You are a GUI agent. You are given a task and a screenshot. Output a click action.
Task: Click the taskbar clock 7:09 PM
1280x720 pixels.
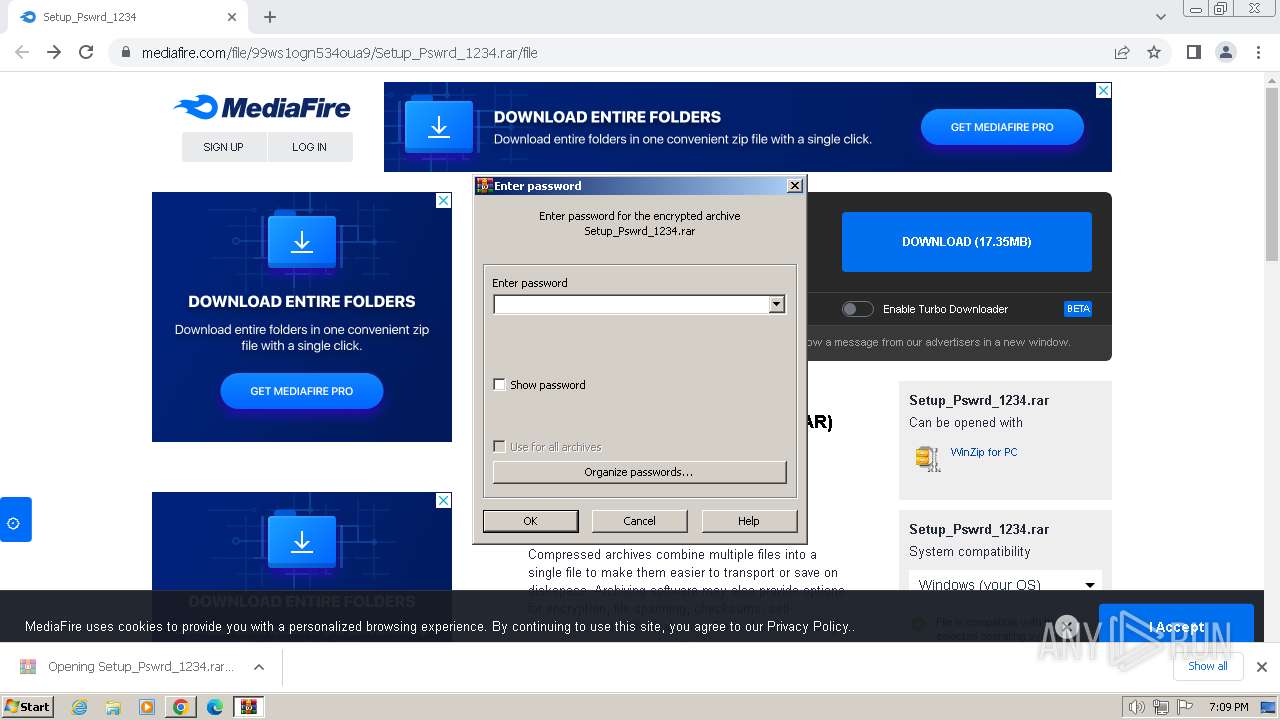(x=1228, y=707)
